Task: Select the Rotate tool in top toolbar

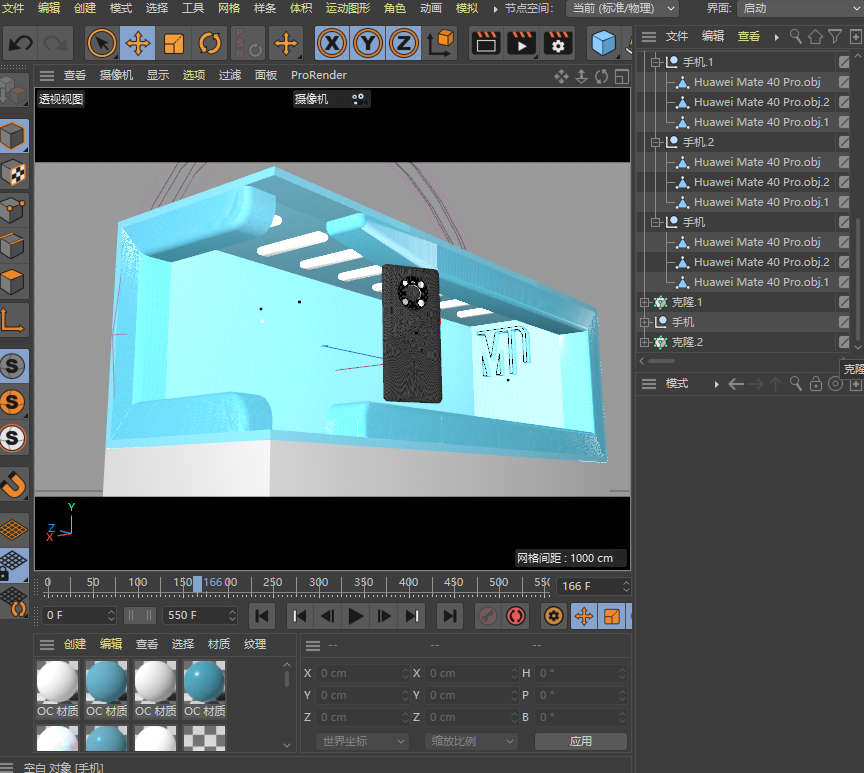Action: [x=210, y=44]
